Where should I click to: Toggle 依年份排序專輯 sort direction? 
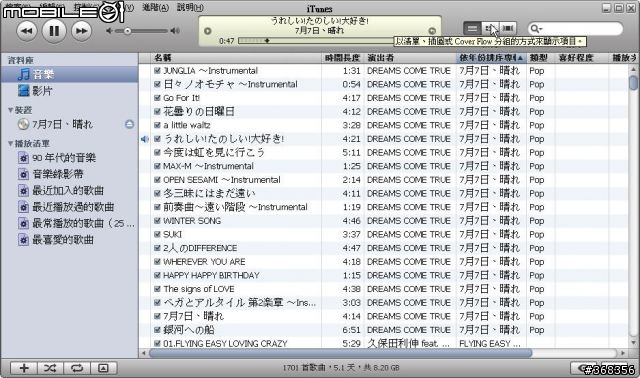point(491,58)
